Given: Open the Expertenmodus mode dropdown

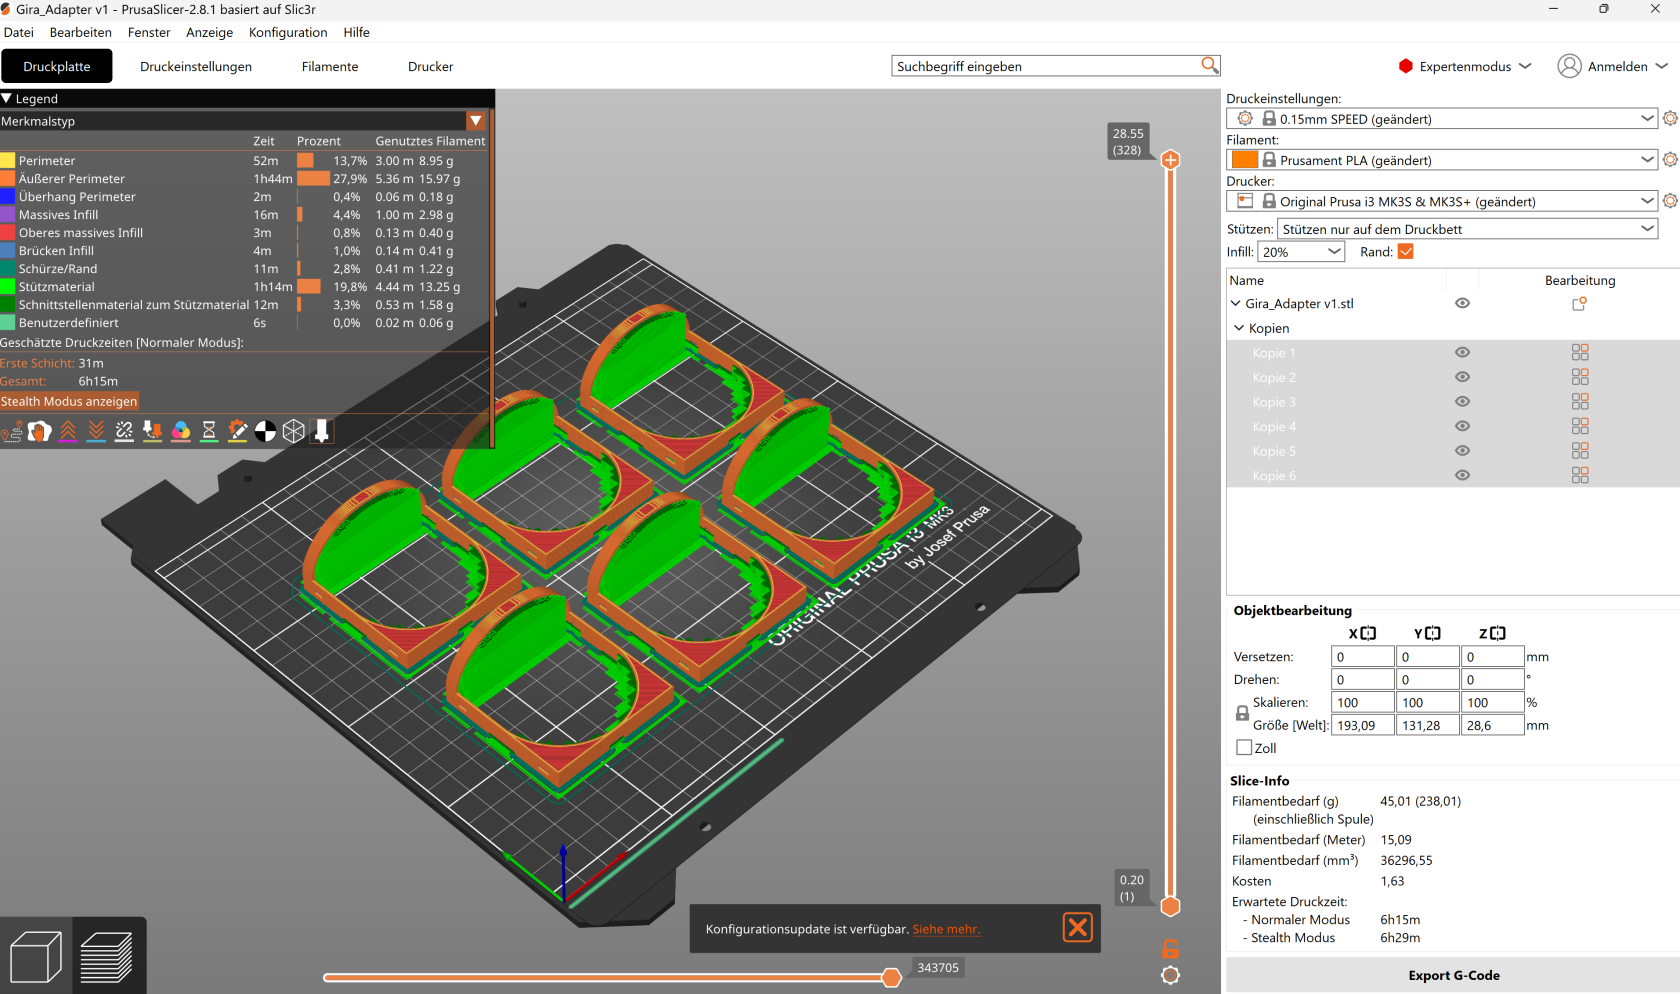Looking at the screenshot, I should pyautogui.click(x=1464, y=66).
